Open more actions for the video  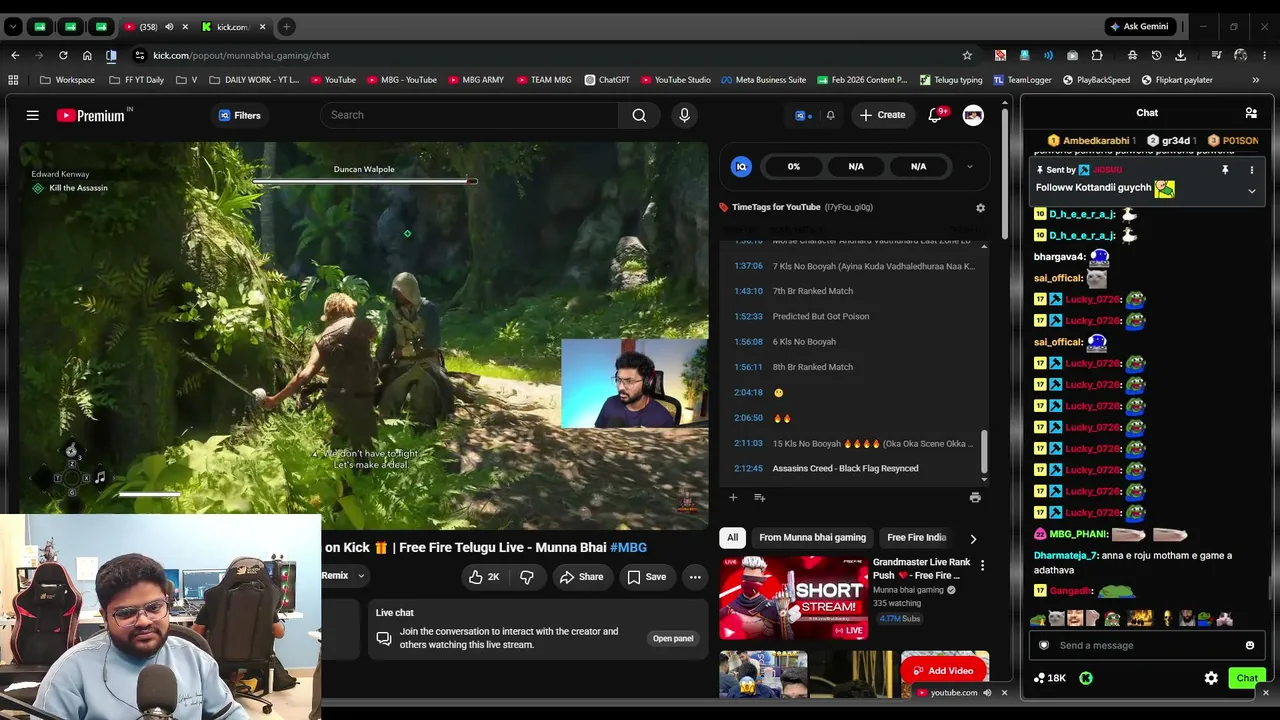[695, 576]
